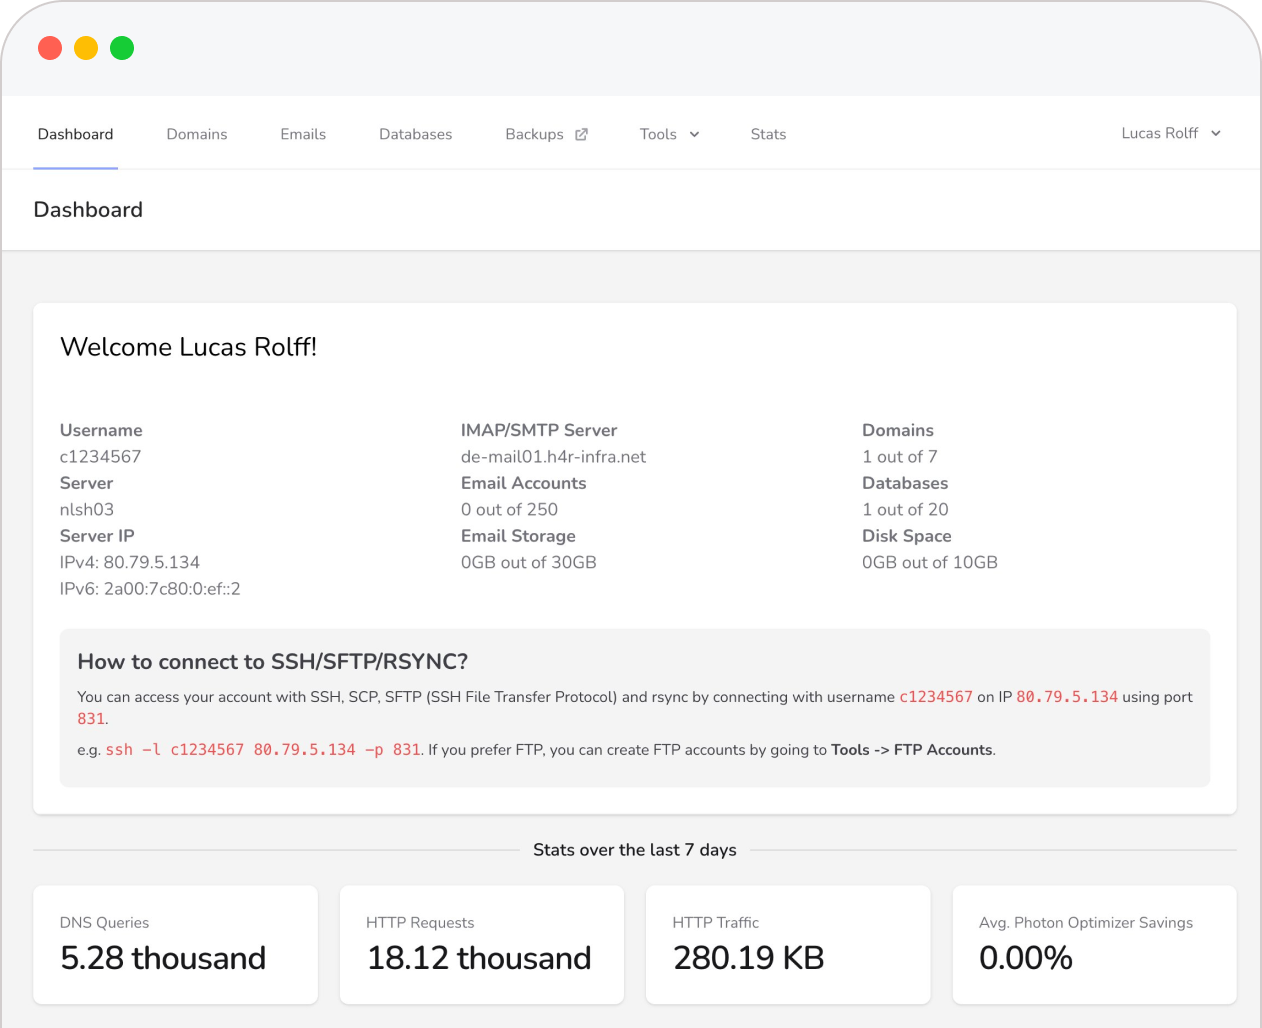Select the Dashboard tab
Viewport: 1262px width, 1028px height.
click(75, 134)
